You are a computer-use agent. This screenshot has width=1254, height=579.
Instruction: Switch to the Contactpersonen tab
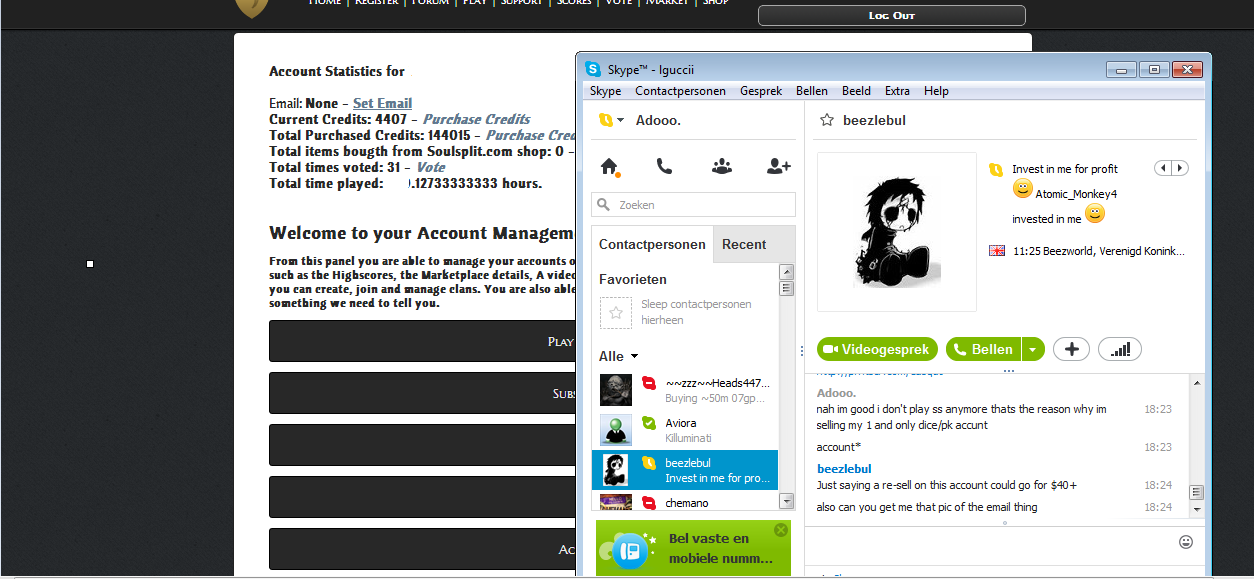652,244
